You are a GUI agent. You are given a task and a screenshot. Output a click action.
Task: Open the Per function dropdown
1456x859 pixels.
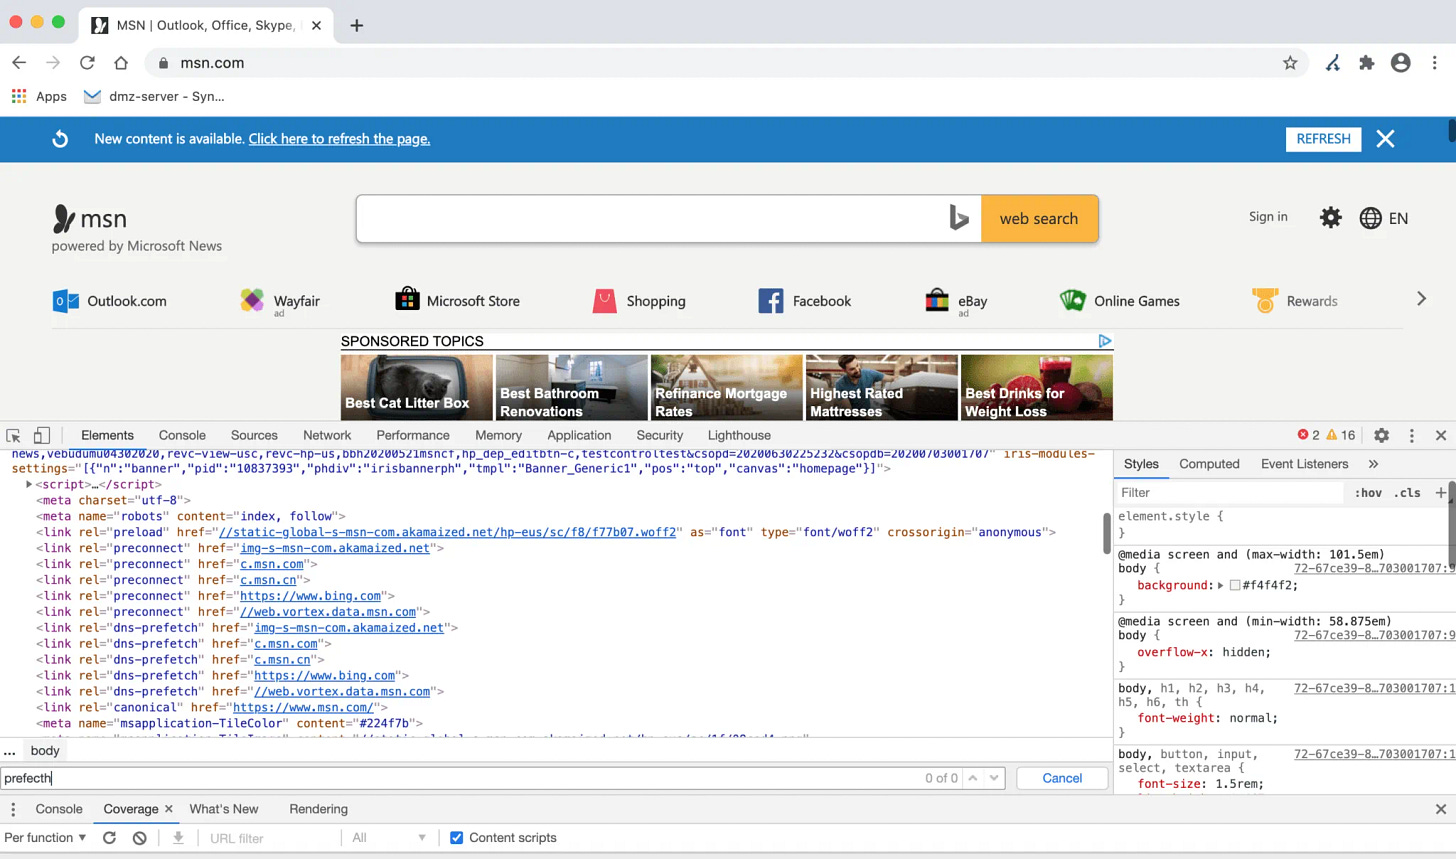[x=45, y=838]
